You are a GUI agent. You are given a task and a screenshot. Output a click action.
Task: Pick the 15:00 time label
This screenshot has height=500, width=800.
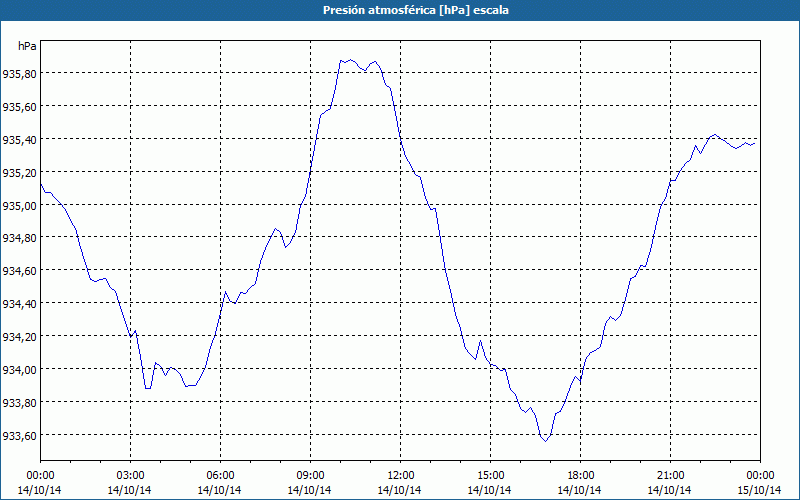coord(490,476)
